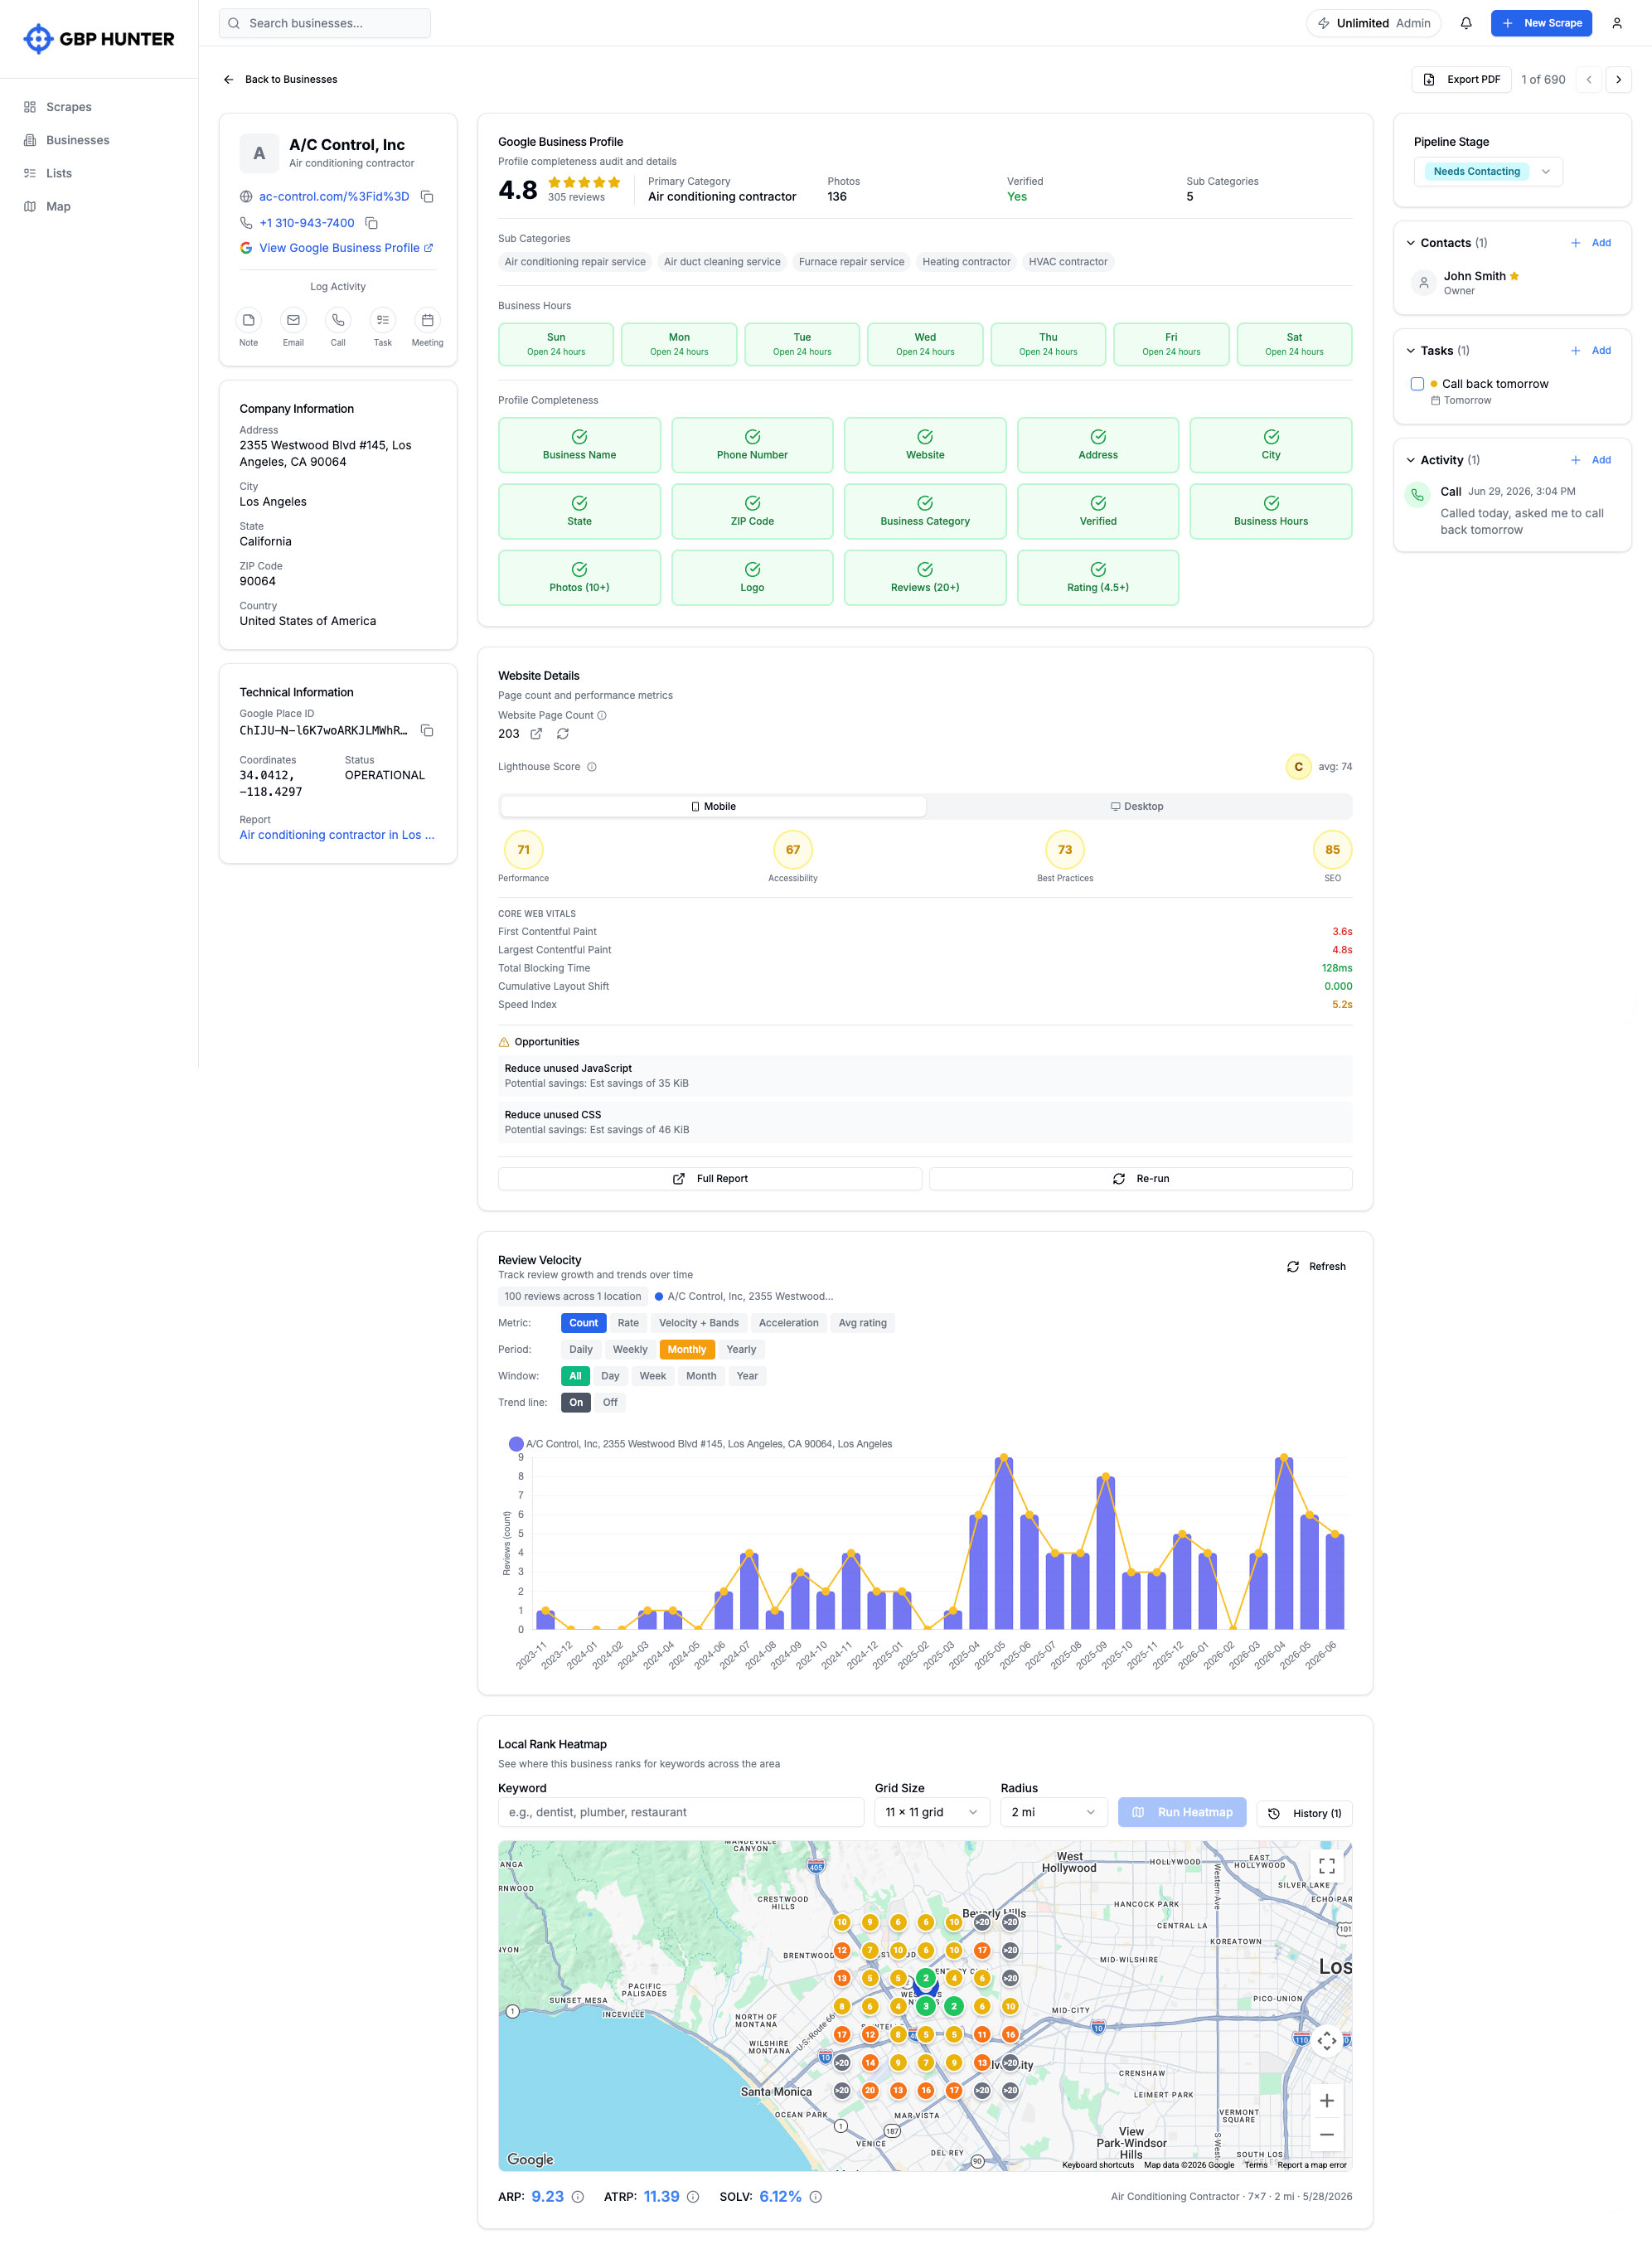Viewport: 1652px width, 2249px height.
Task: Zoom out on the heatmap map
Action: coord(1326,2134)
